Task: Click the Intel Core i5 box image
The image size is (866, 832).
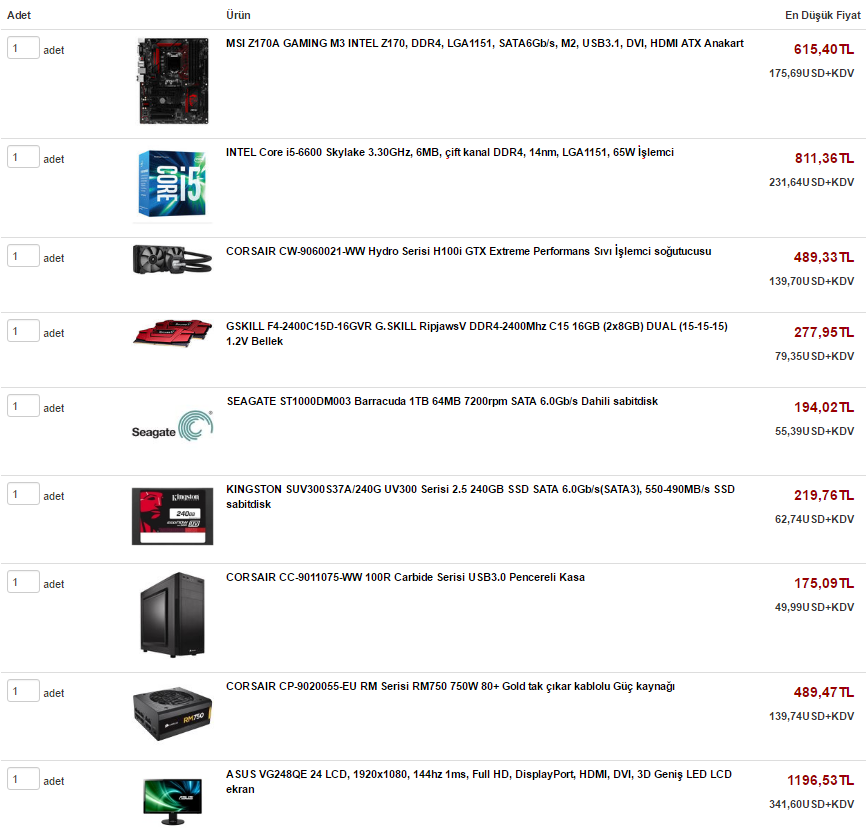Action: 172,183
